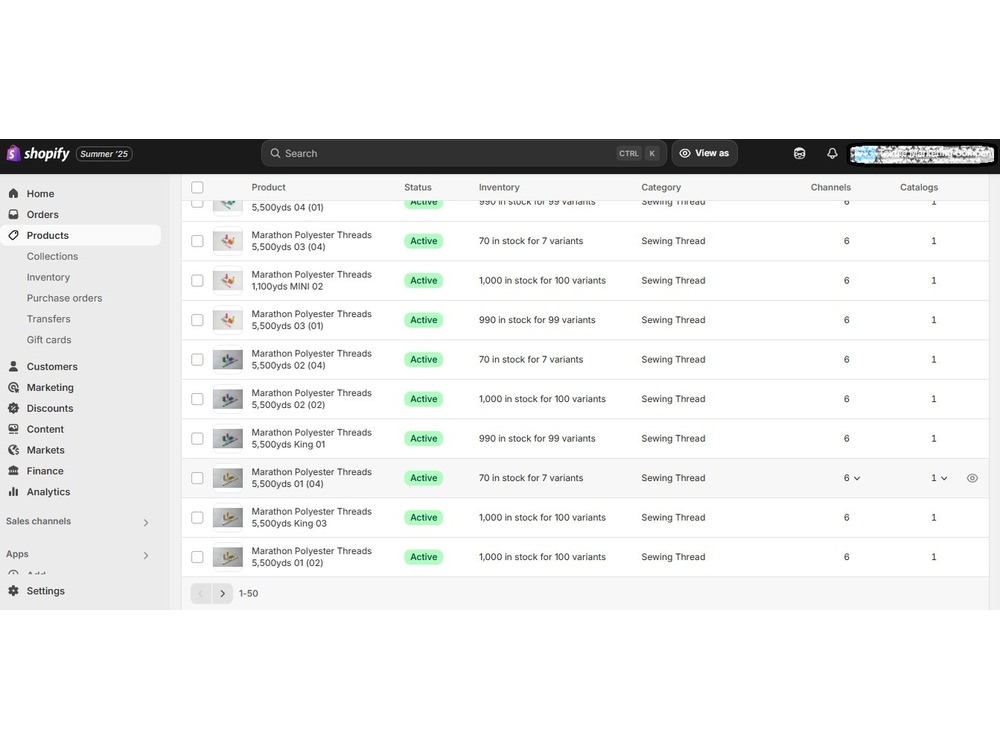Select checkbox for 5,500yds 03 (01)

197,320
